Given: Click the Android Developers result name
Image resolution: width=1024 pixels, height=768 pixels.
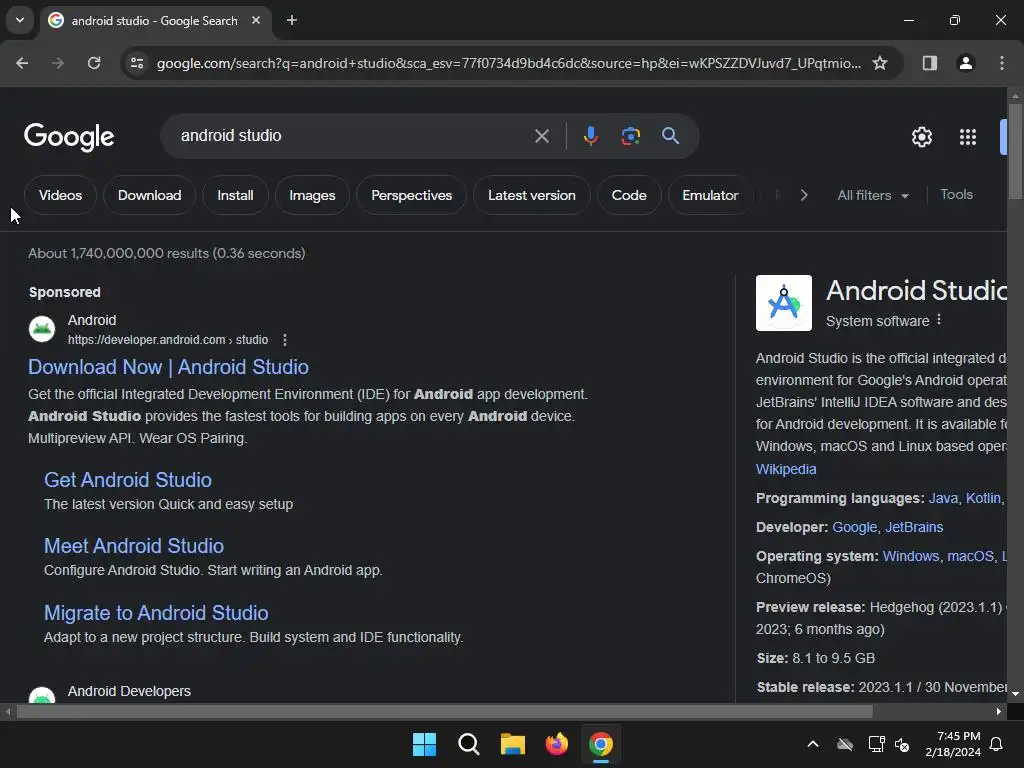Looking at the screenshot, I should point(129,691).
